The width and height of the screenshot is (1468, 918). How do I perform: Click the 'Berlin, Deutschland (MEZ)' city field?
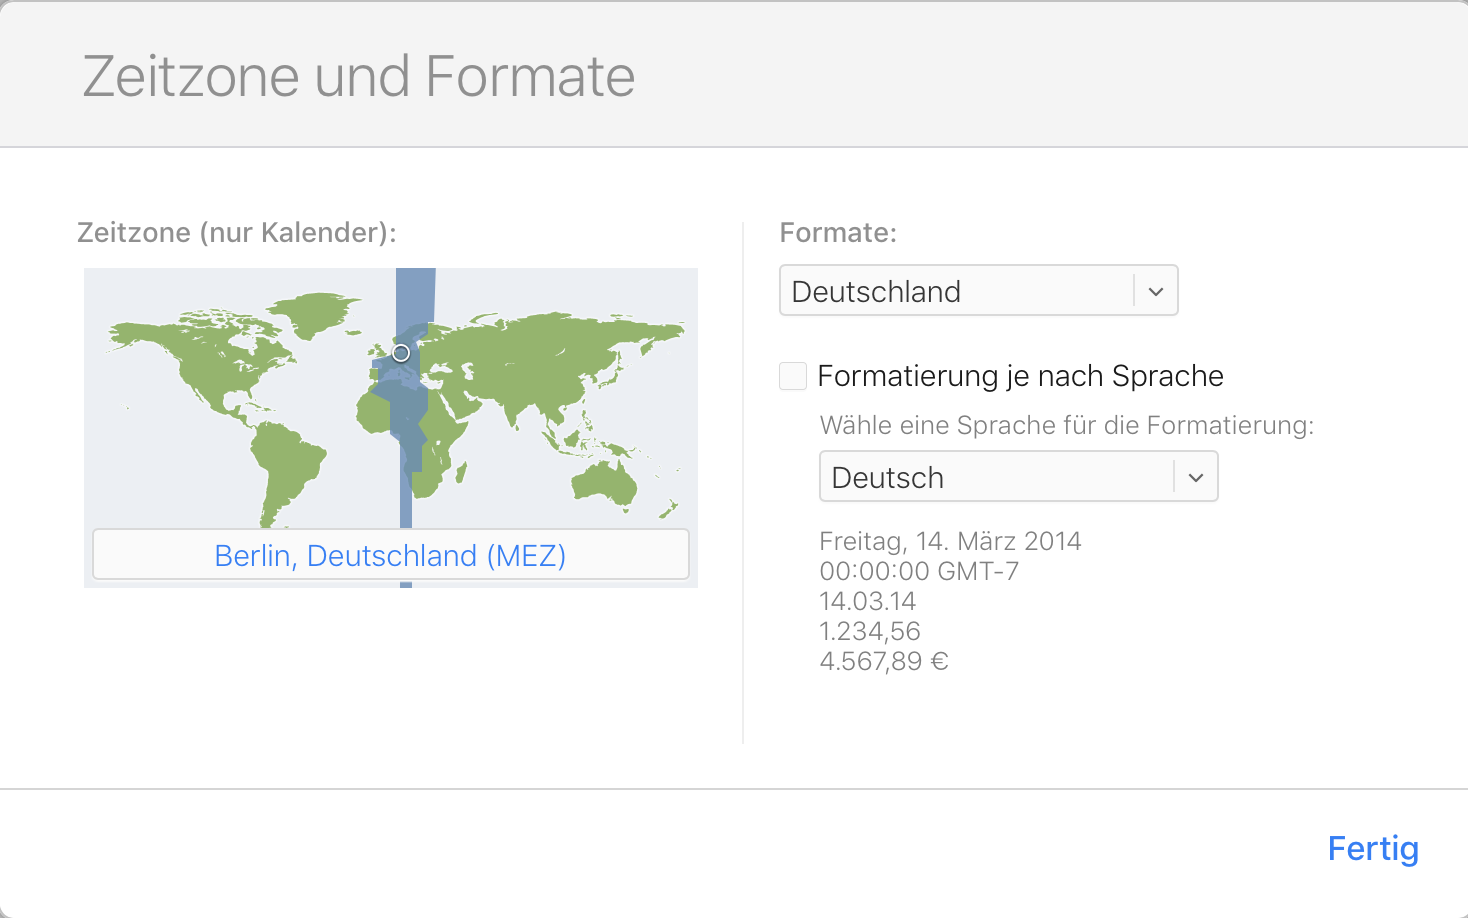pos(390,555)
